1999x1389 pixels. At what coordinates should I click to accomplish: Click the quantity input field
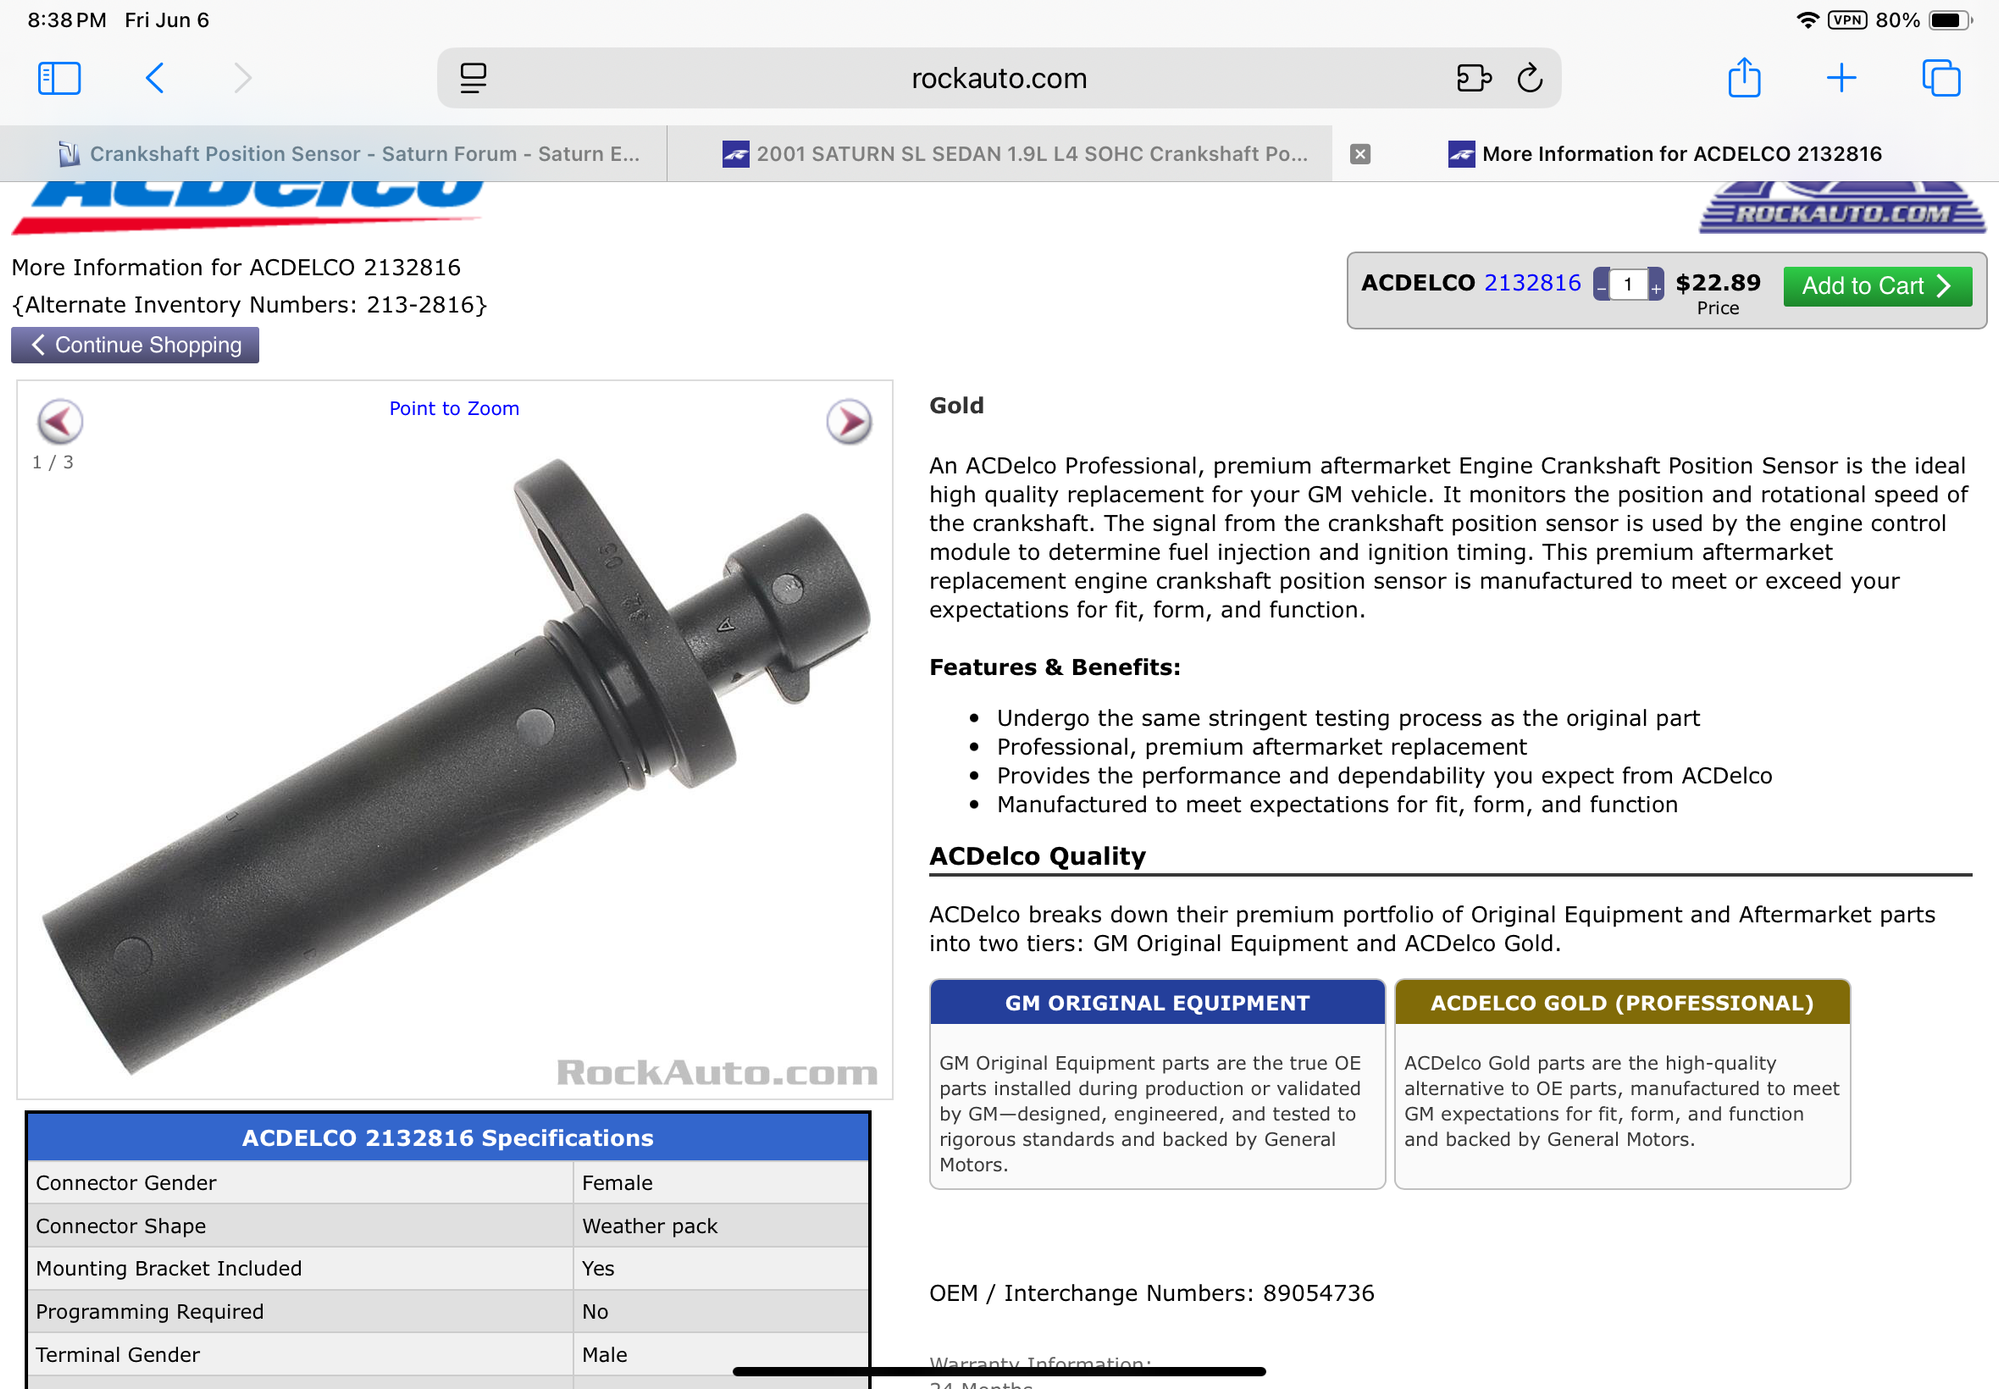coord(1628,285)
